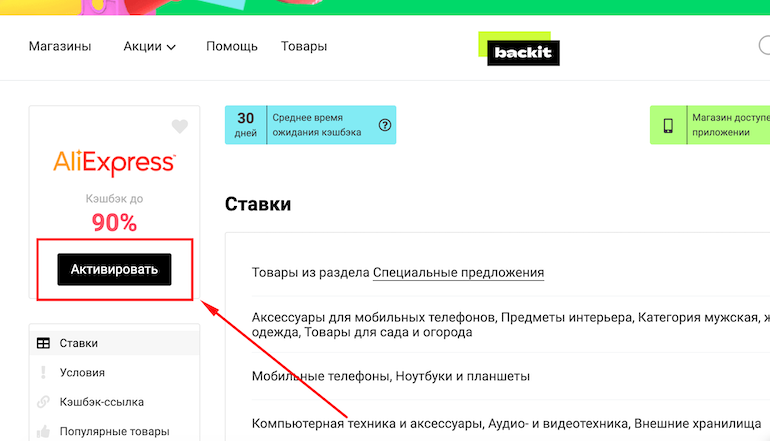Screen dimensions: 770x441
Task: Open the Специальные предложения link
Action: click(x=458, y=273)
